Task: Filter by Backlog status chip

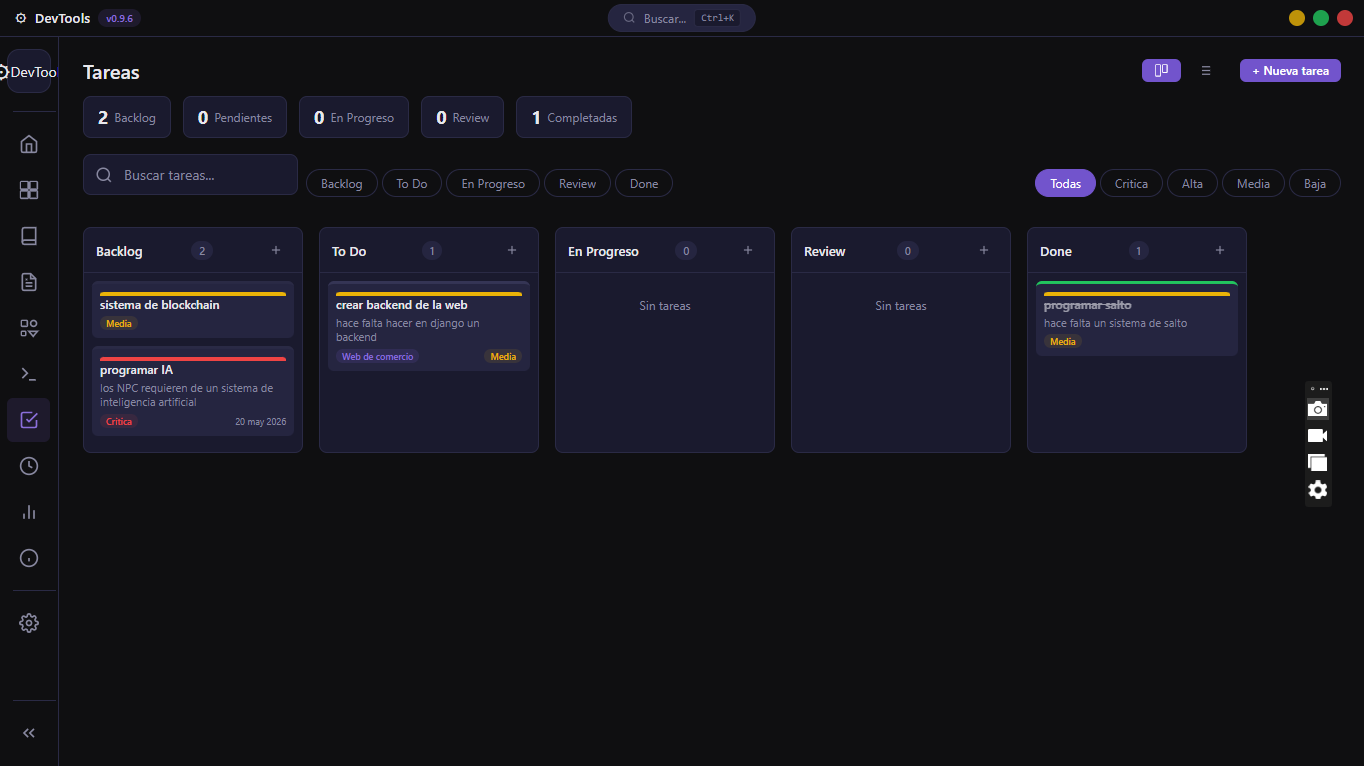Action: [342, 184]
